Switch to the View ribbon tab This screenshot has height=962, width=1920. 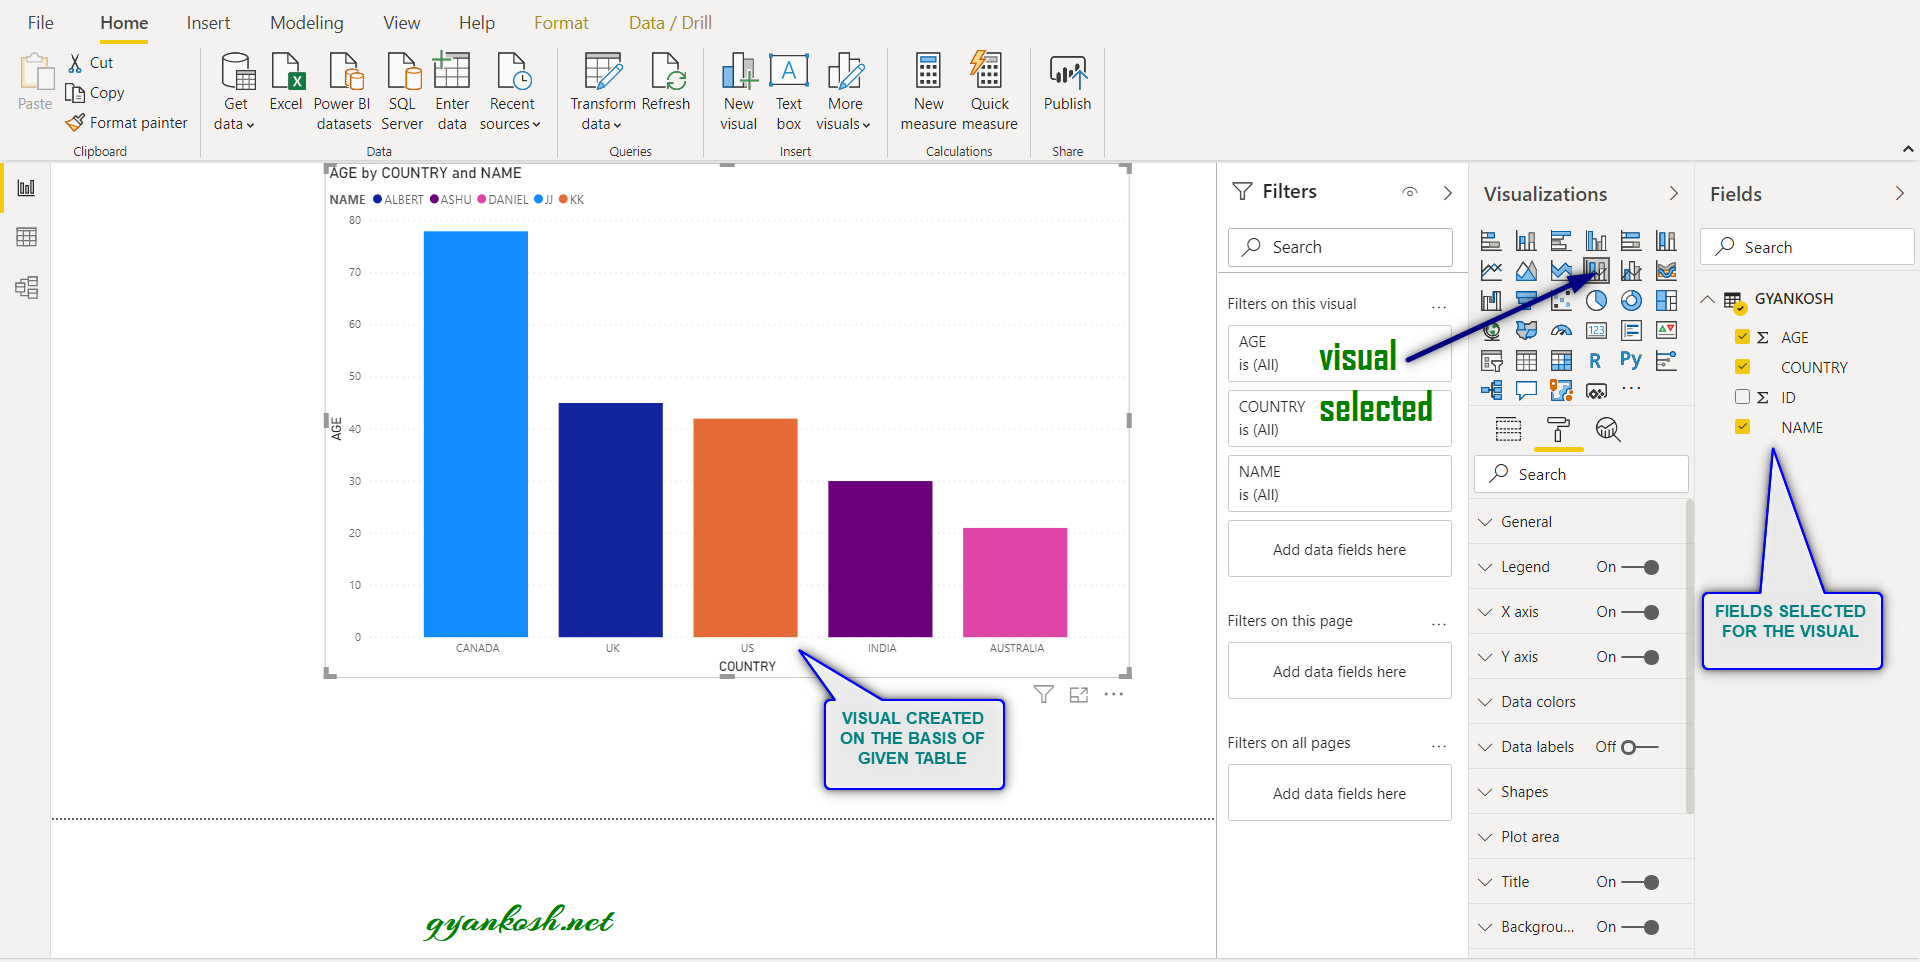pos(402,23)
